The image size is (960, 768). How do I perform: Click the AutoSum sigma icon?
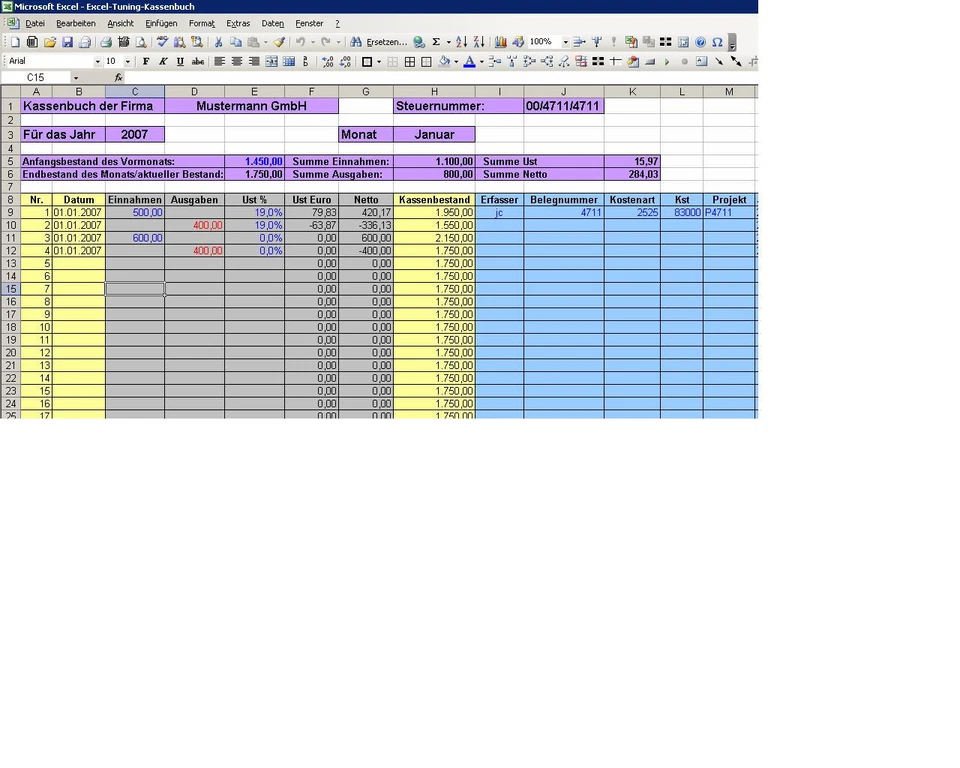[x=436, y=42]
